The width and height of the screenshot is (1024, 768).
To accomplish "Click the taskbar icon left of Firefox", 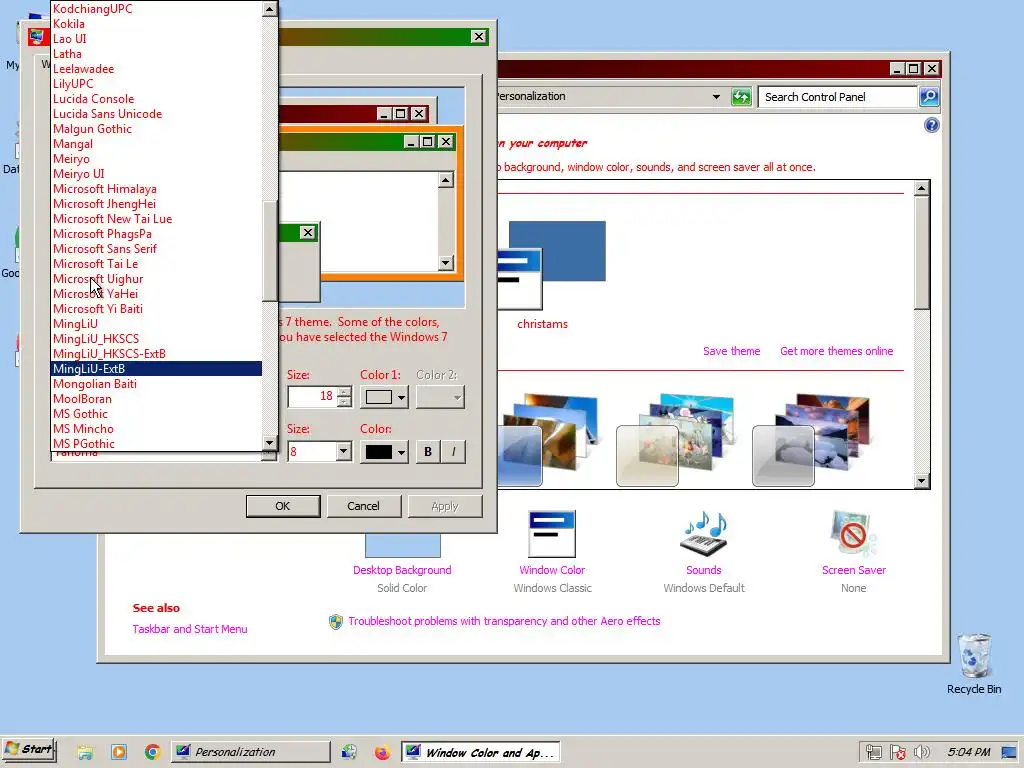I will pyautogui.click(x=349, y=752).
